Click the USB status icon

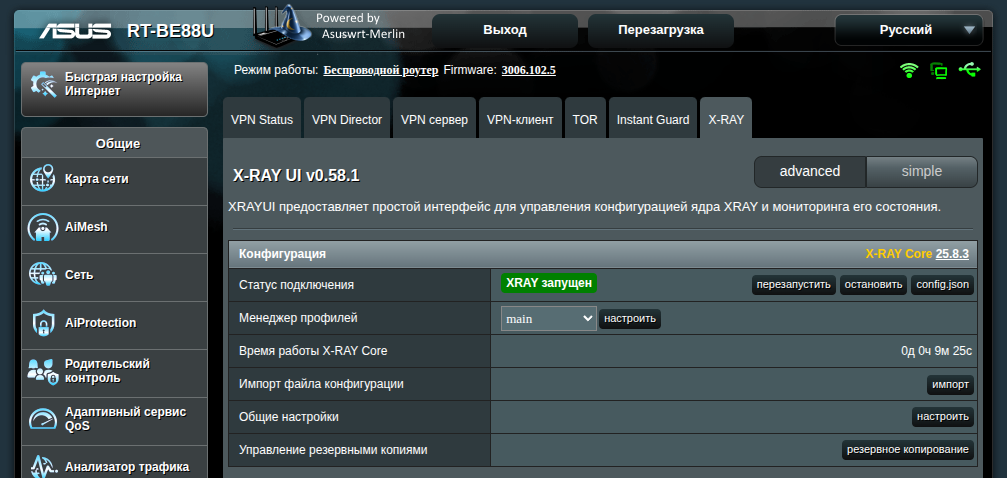tap(969, 69)
